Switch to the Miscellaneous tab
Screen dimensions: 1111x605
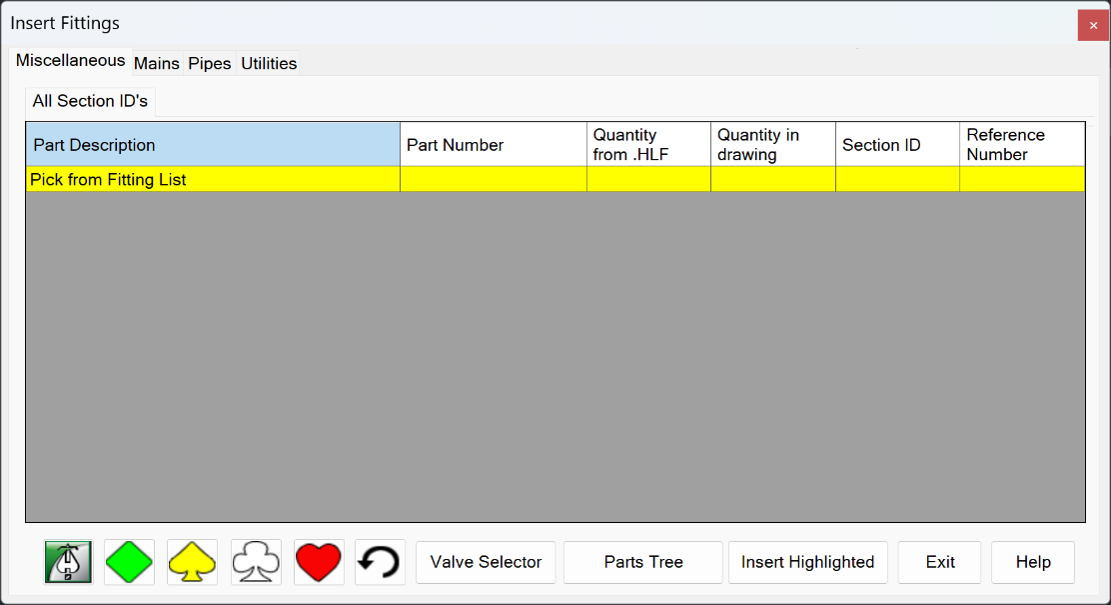click(70, 61)
